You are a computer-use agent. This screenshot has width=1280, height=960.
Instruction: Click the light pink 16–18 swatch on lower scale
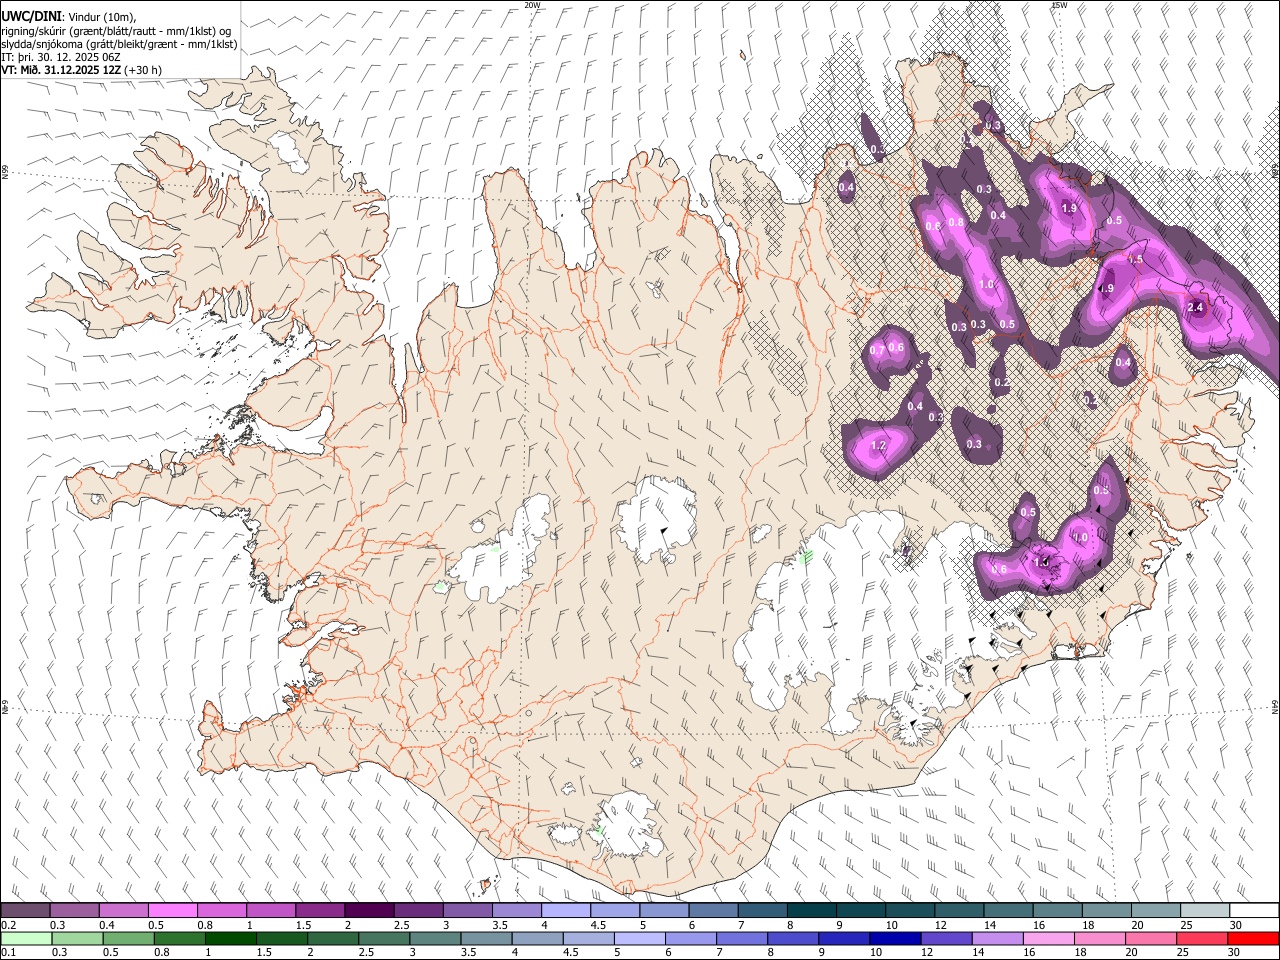(x=1048, y=938)
